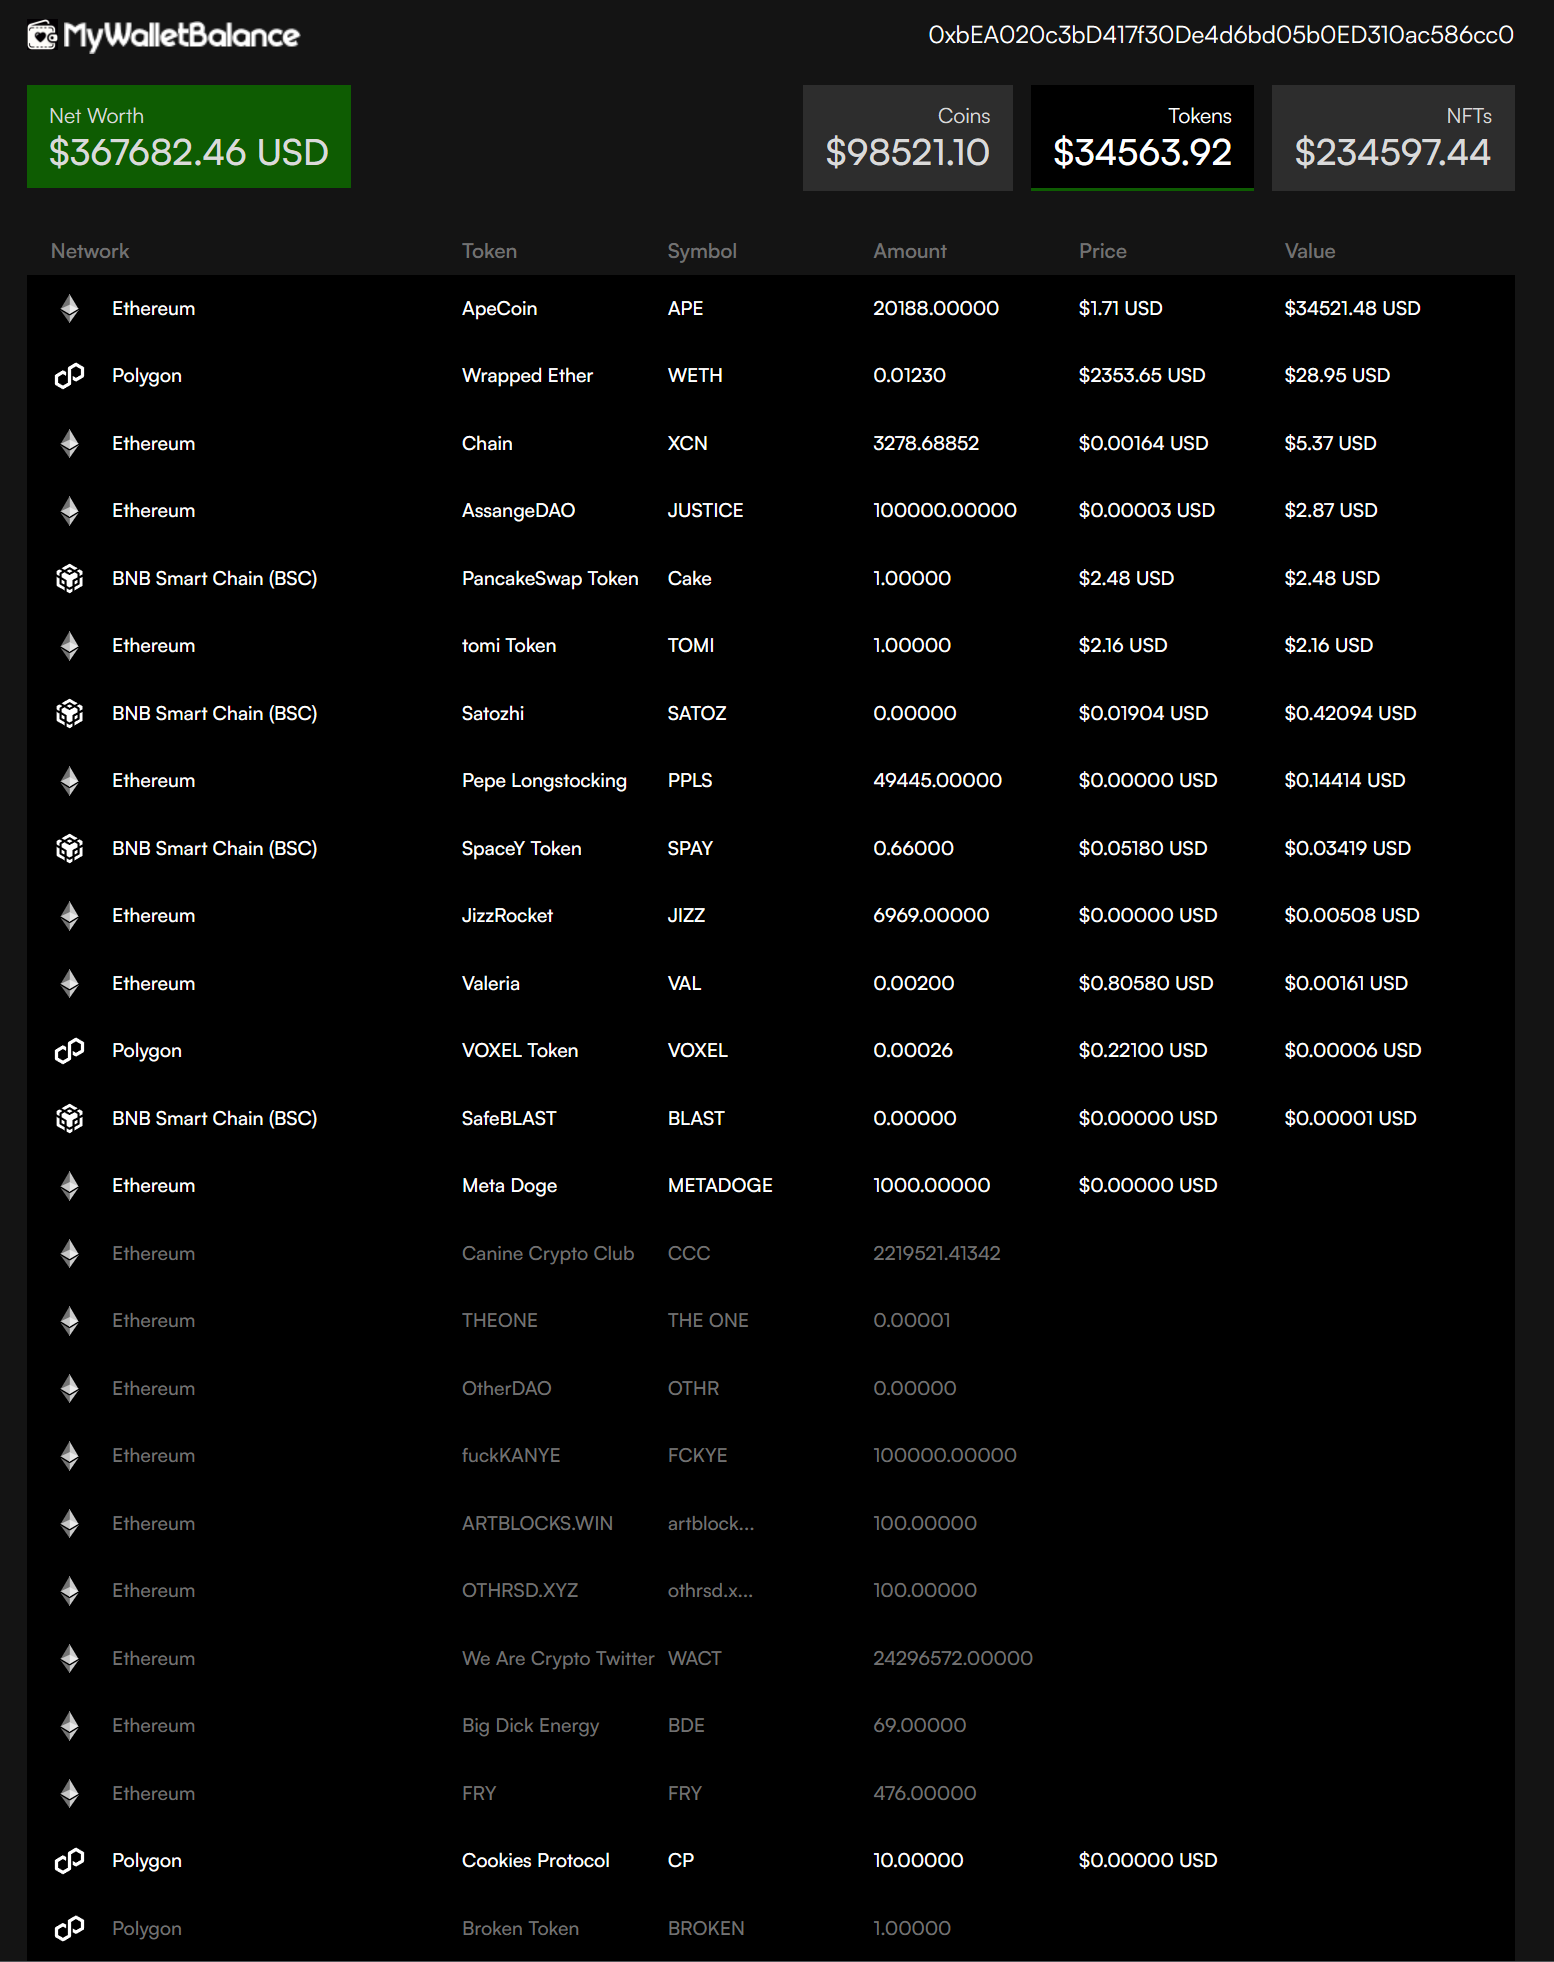The width and height of the screenshot is (1554, 1962).
Task: Select the JUSTICE symbol cell
Action: click(x=706, y=511)
